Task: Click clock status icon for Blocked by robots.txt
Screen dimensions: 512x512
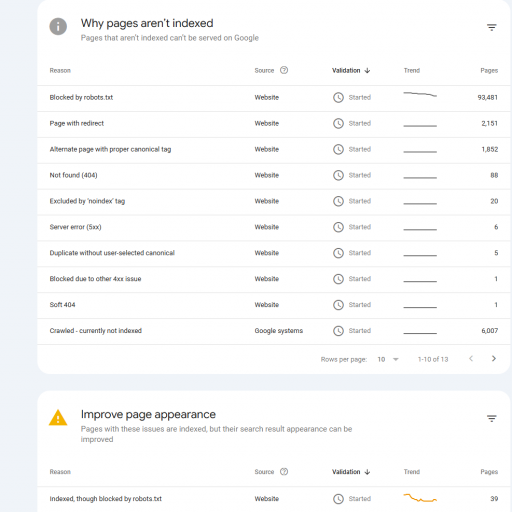Action: coord(338,97)
